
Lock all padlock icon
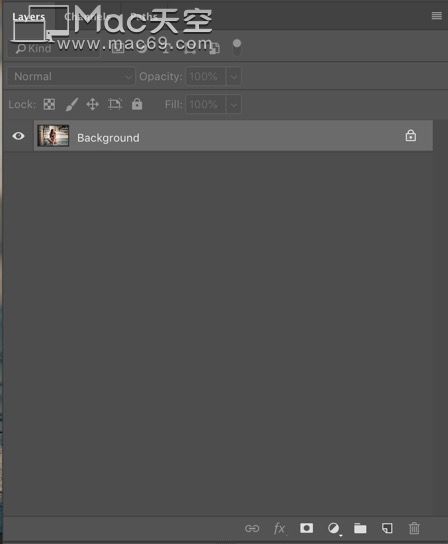[137, 104]
